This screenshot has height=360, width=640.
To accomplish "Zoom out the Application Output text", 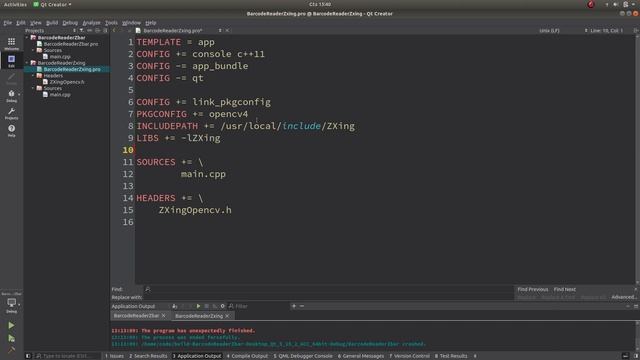I will [302, 306].
